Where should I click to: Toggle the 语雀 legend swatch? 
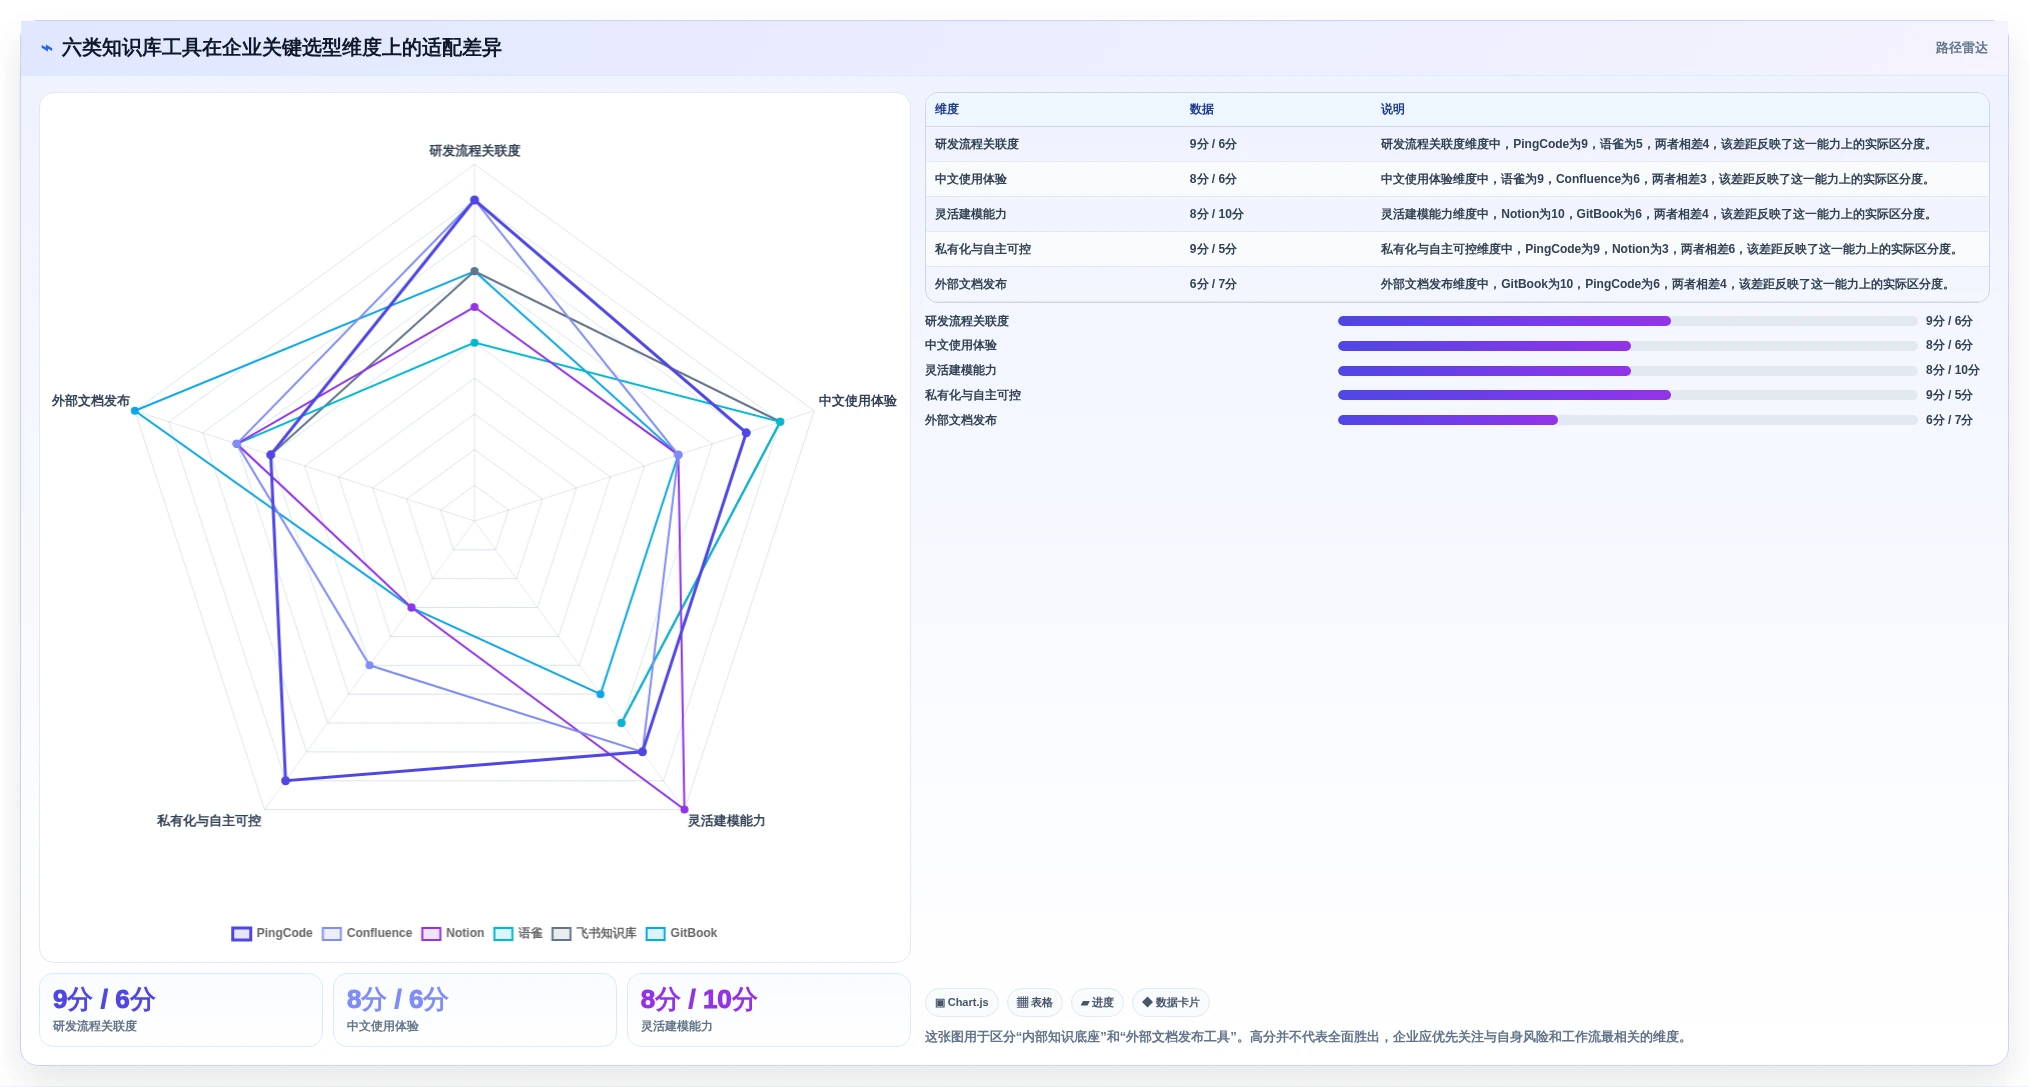click(503, 933)
